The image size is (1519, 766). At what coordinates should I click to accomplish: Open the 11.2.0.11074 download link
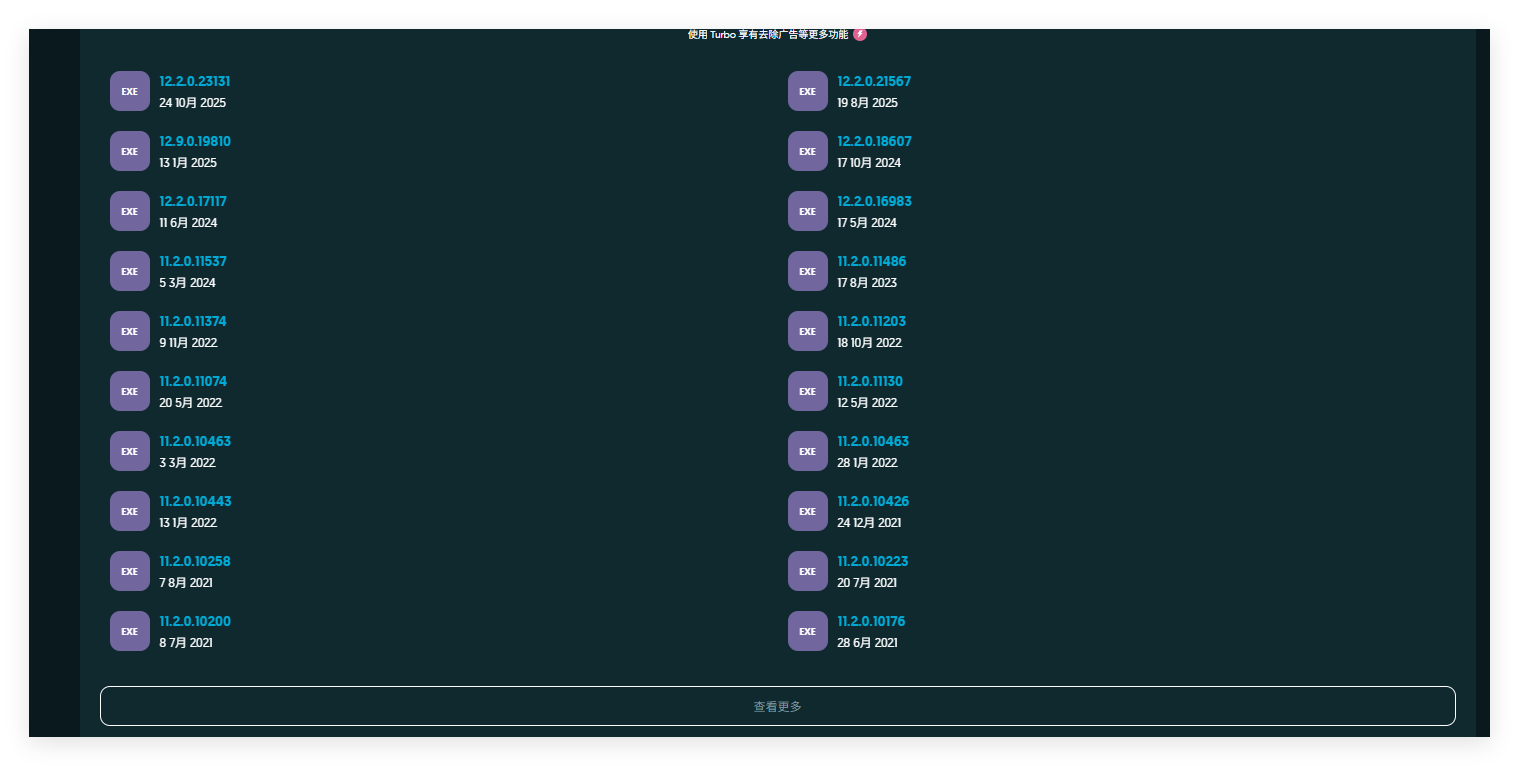pyautogui.click(x=193, y=381)
